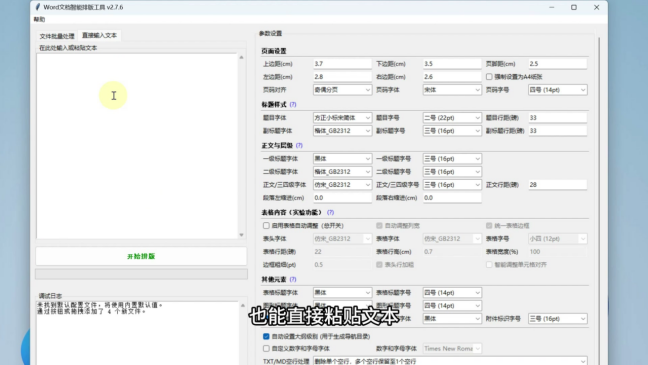Switch to the 直接输入文本 tab
The height and width of the screenshot is (365, 648).
[99, 36]
